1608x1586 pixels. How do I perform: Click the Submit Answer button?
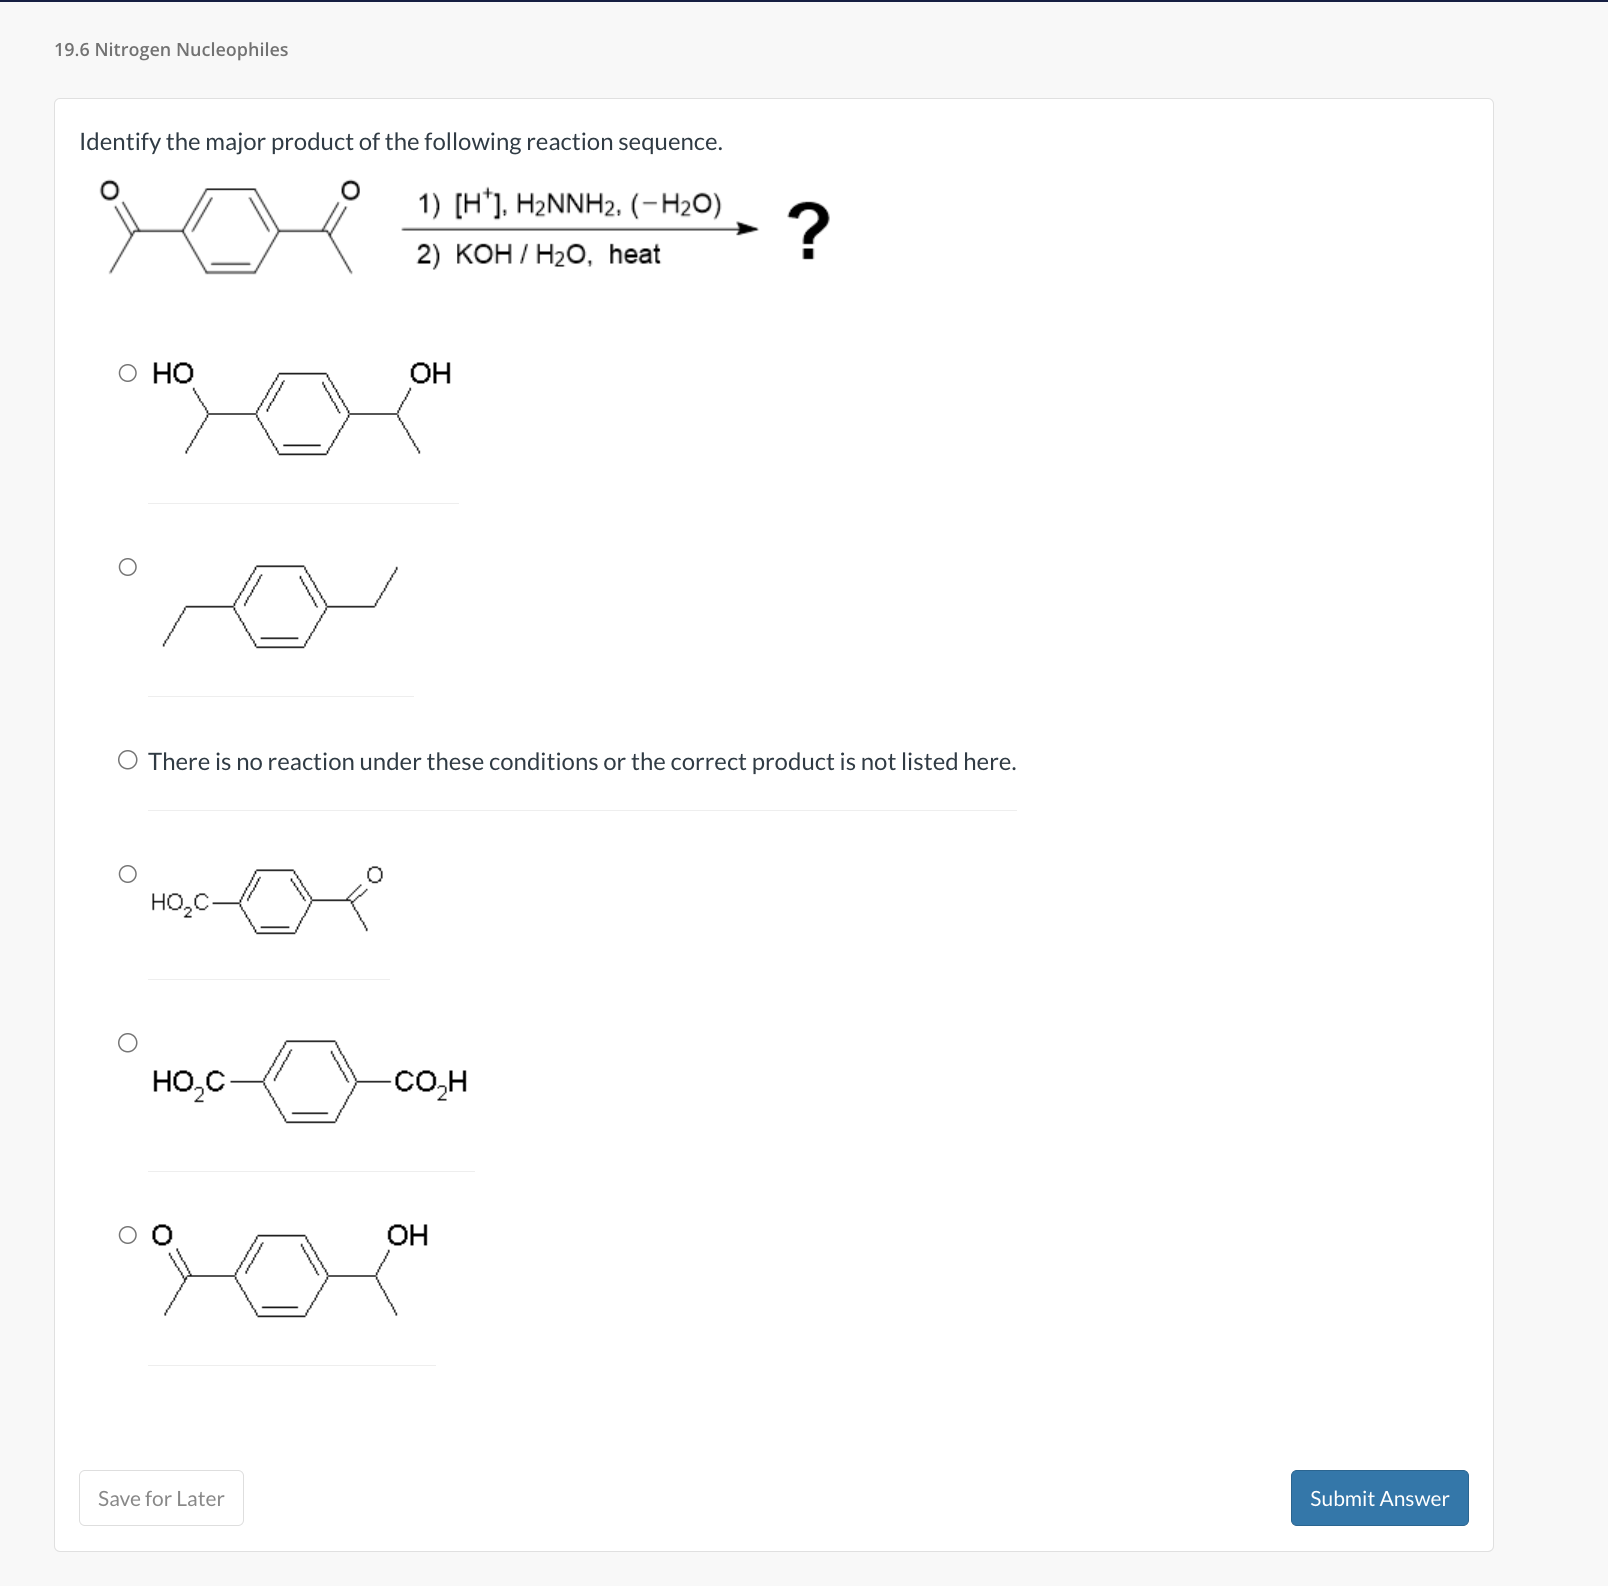[1379, 1498]
